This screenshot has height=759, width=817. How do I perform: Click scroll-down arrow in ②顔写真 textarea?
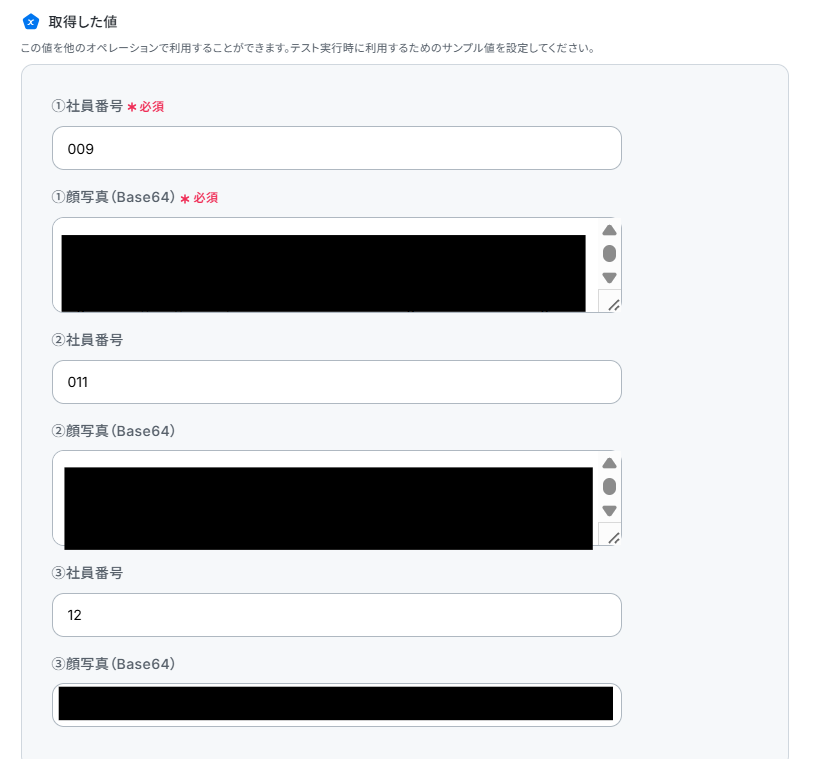click(x=609, y=511)
